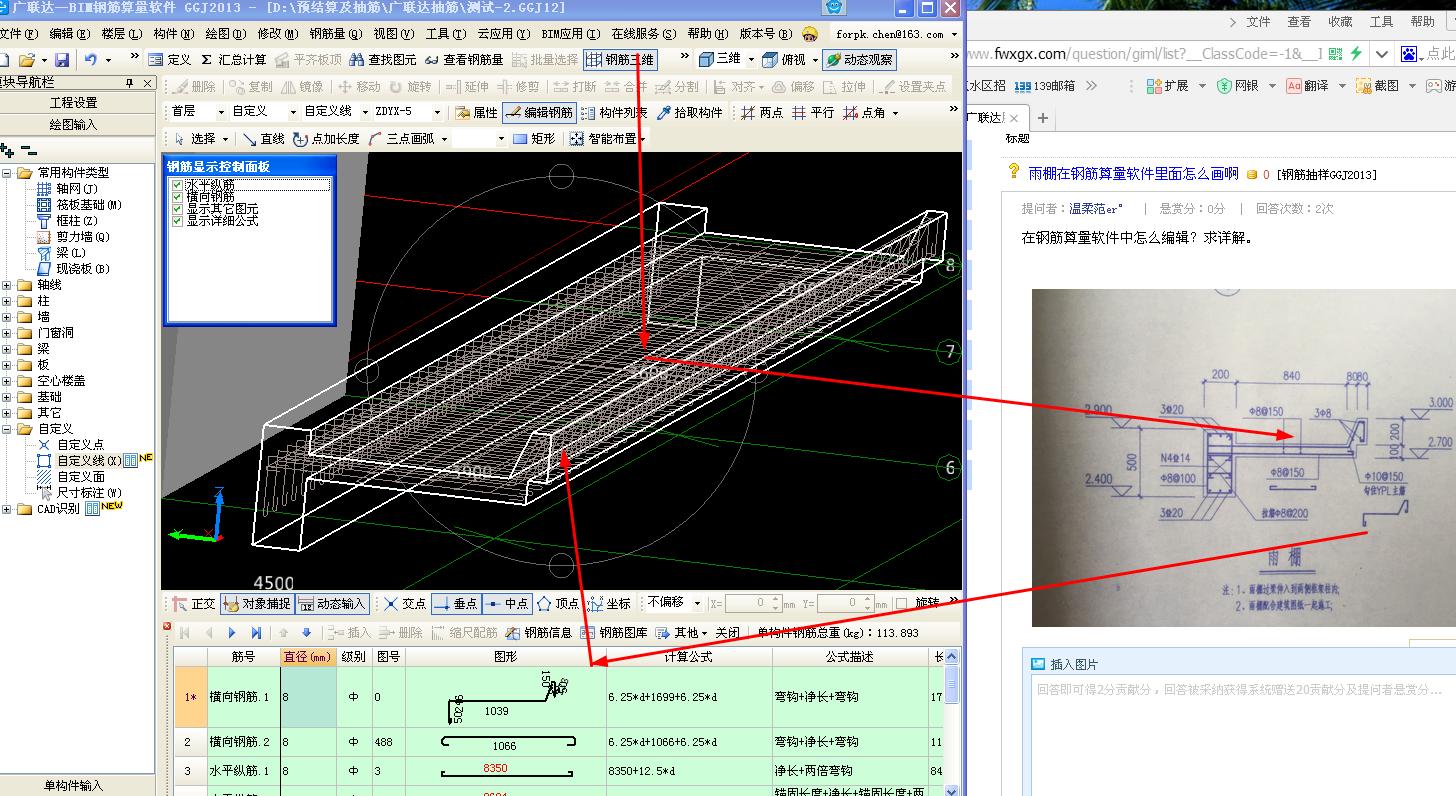Image resolution: width=1456 pixels, height=796 pixels.
Task: Click browser new tab plus button
Action: tap(1043, 118)
